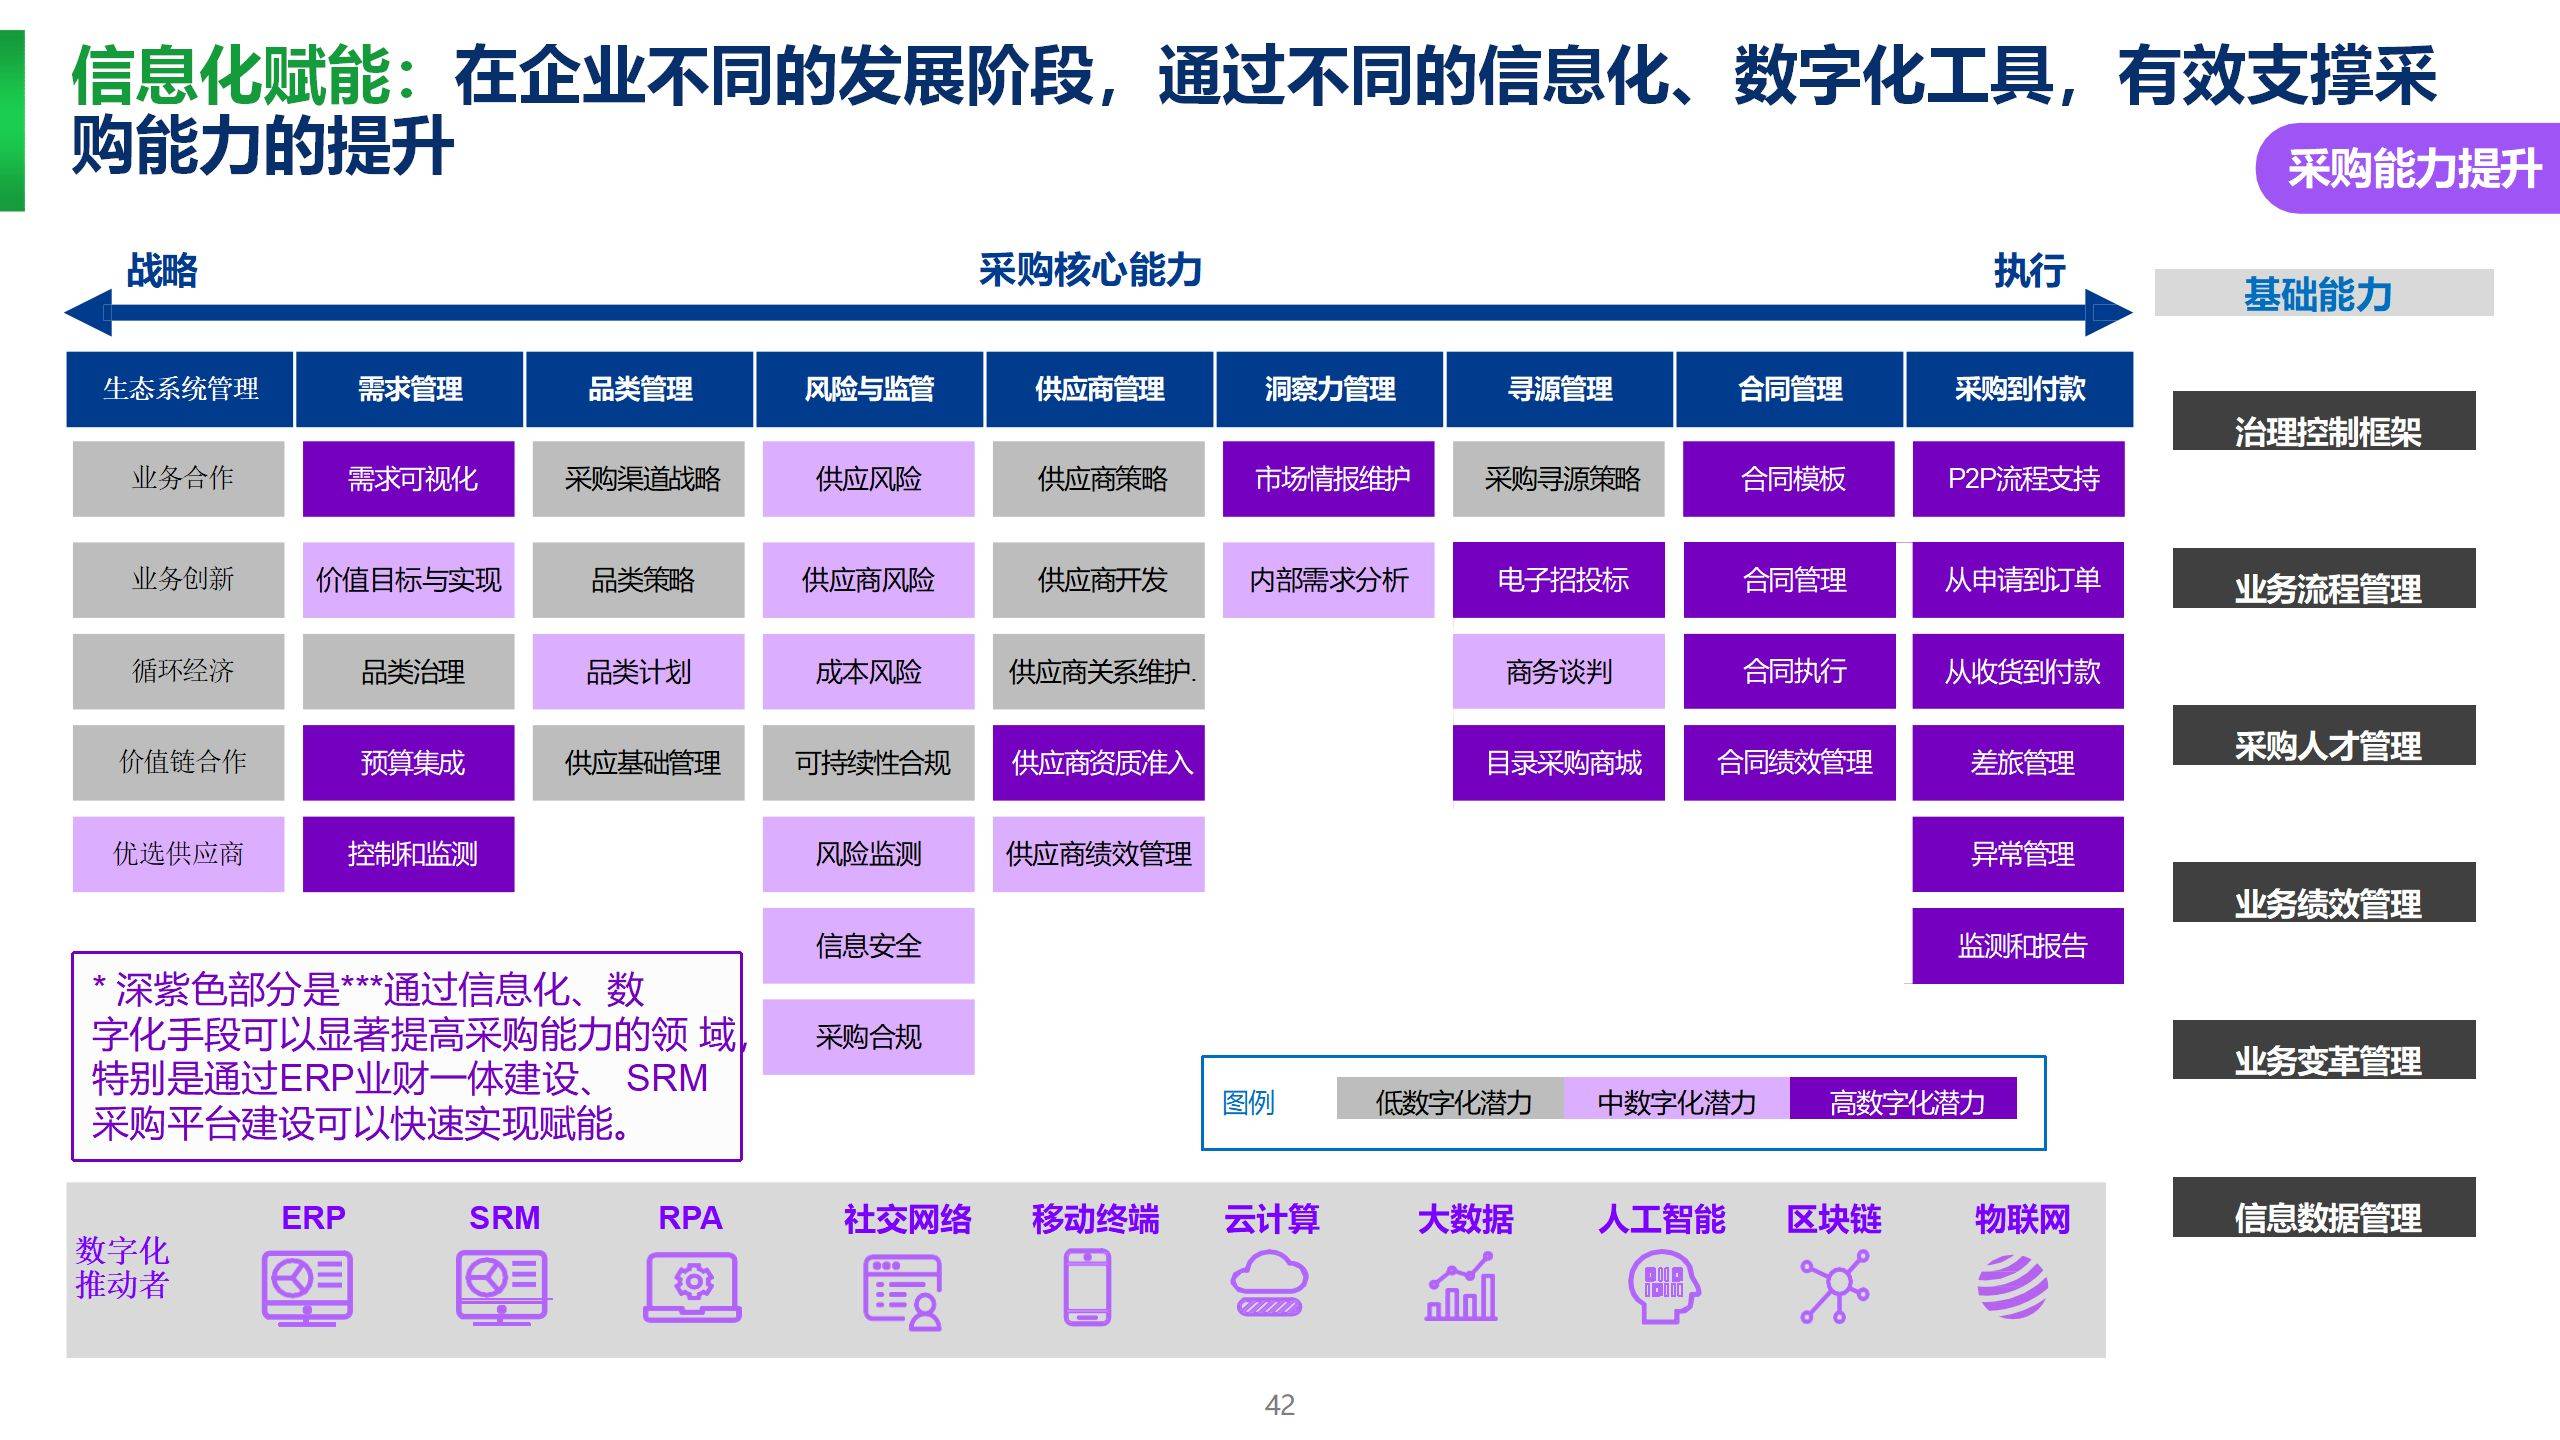Select the 采购到付款 column header

[x=2020, y=389]
